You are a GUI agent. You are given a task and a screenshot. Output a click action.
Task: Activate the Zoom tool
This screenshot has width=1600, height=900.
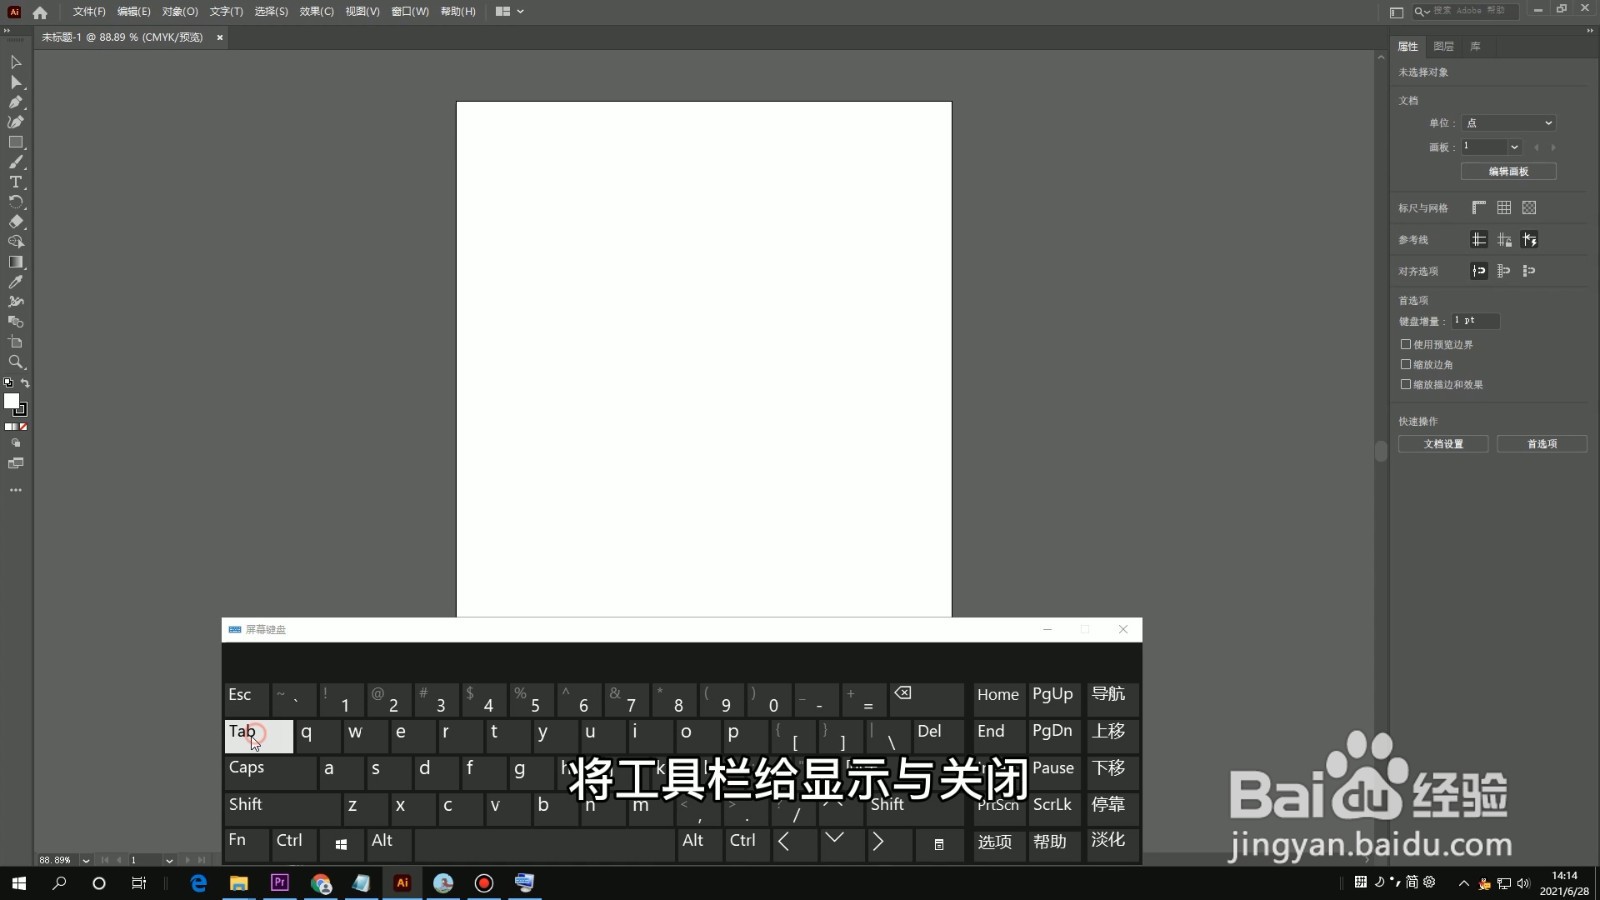[14, 363]
